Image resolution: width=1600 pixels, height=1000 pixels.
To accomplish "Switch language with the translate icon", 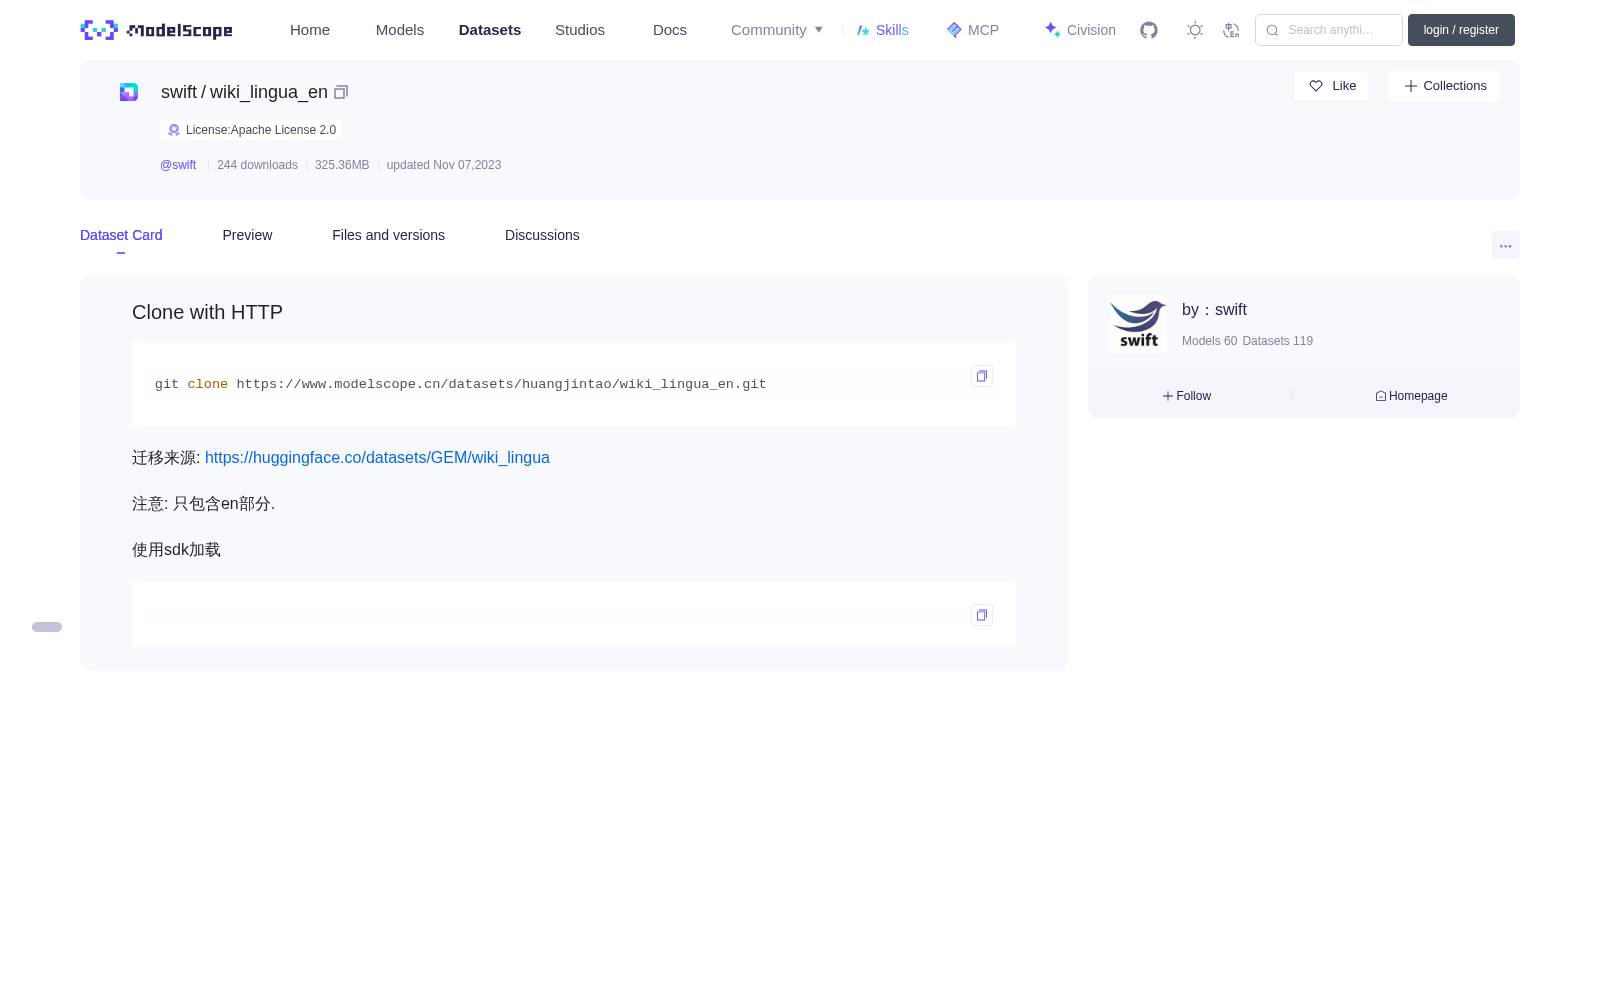I will click(x=1231, y=30).
